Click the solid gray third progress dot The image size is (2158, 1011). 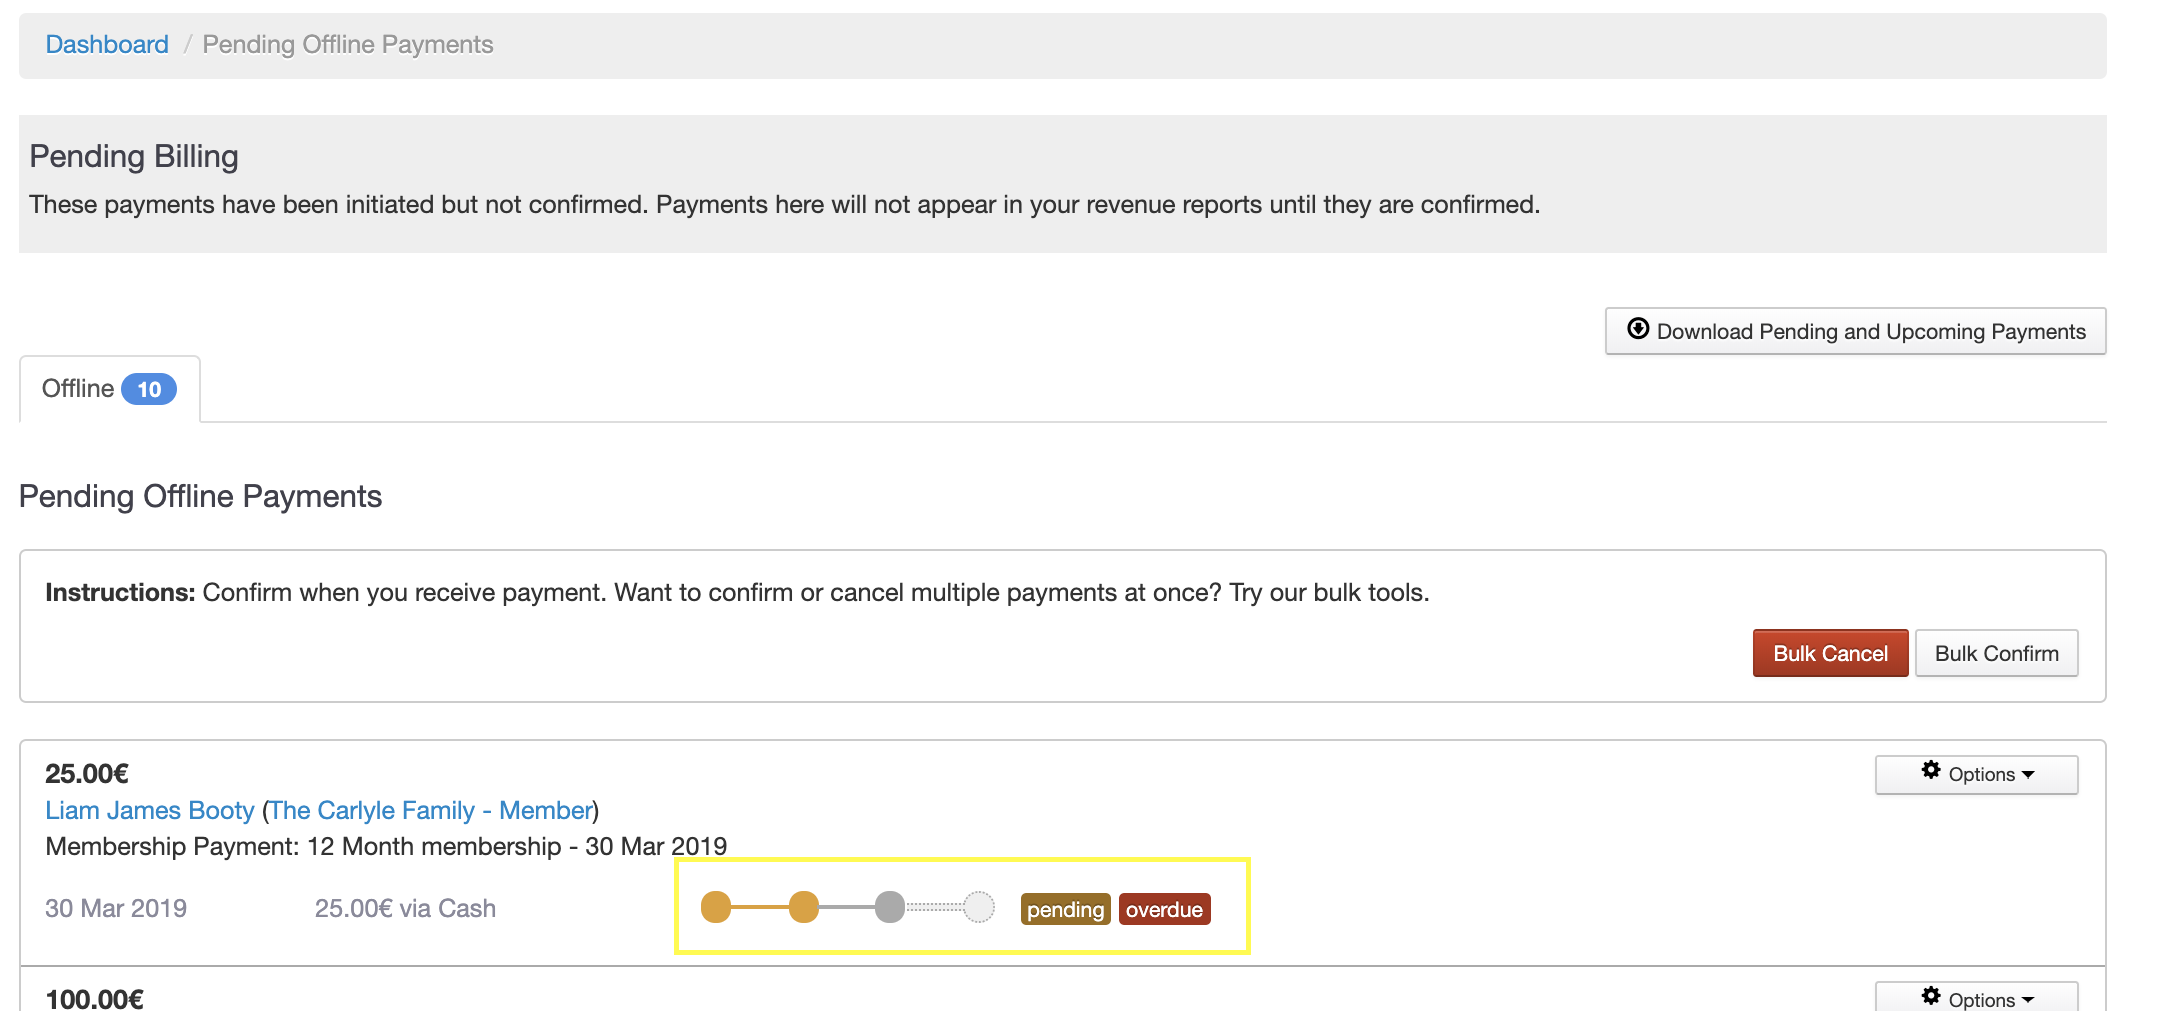click(x=889, y=907)
